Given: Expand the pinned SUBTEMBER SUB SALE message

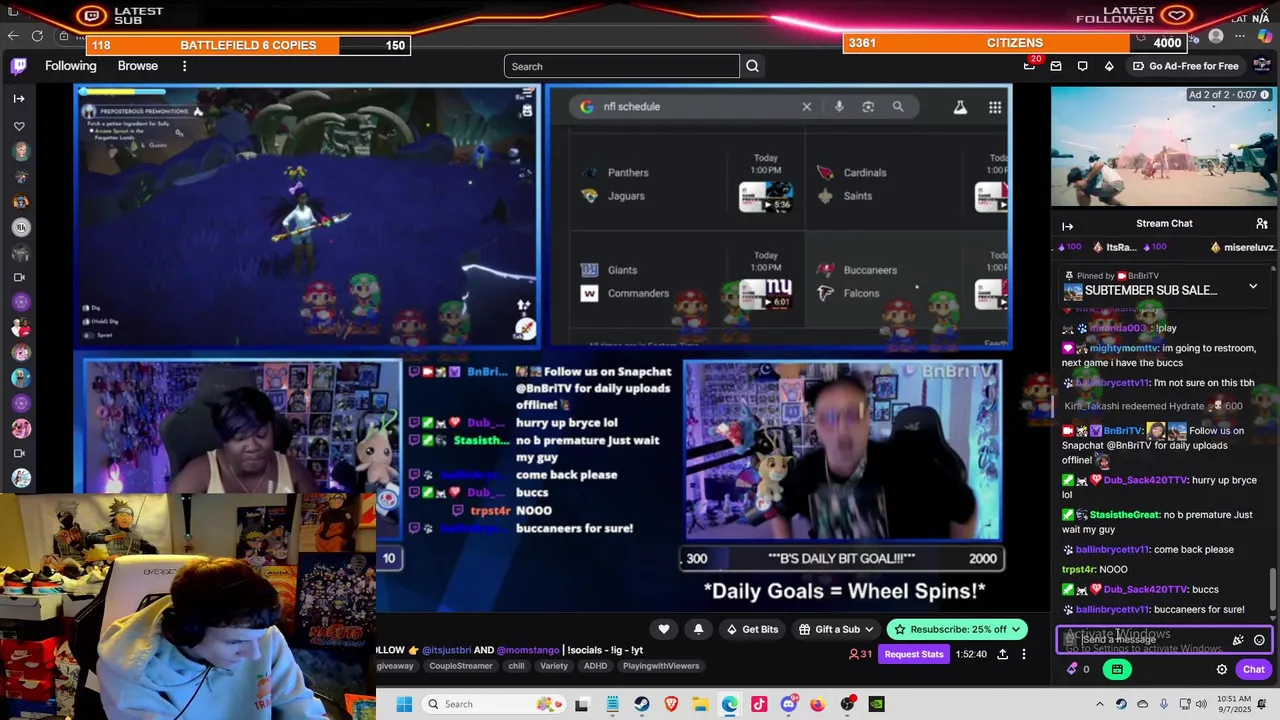Looking at the screenshot, I should 1253,287.
